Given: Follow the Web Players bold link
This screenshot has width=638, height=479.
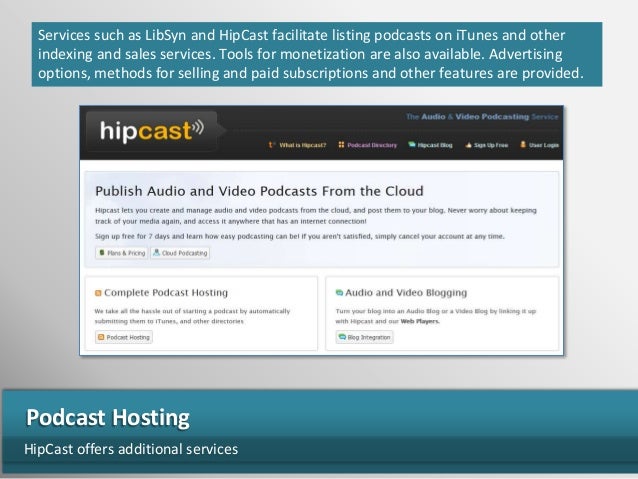Looking at the screenshot, I should tap(420, 322).
